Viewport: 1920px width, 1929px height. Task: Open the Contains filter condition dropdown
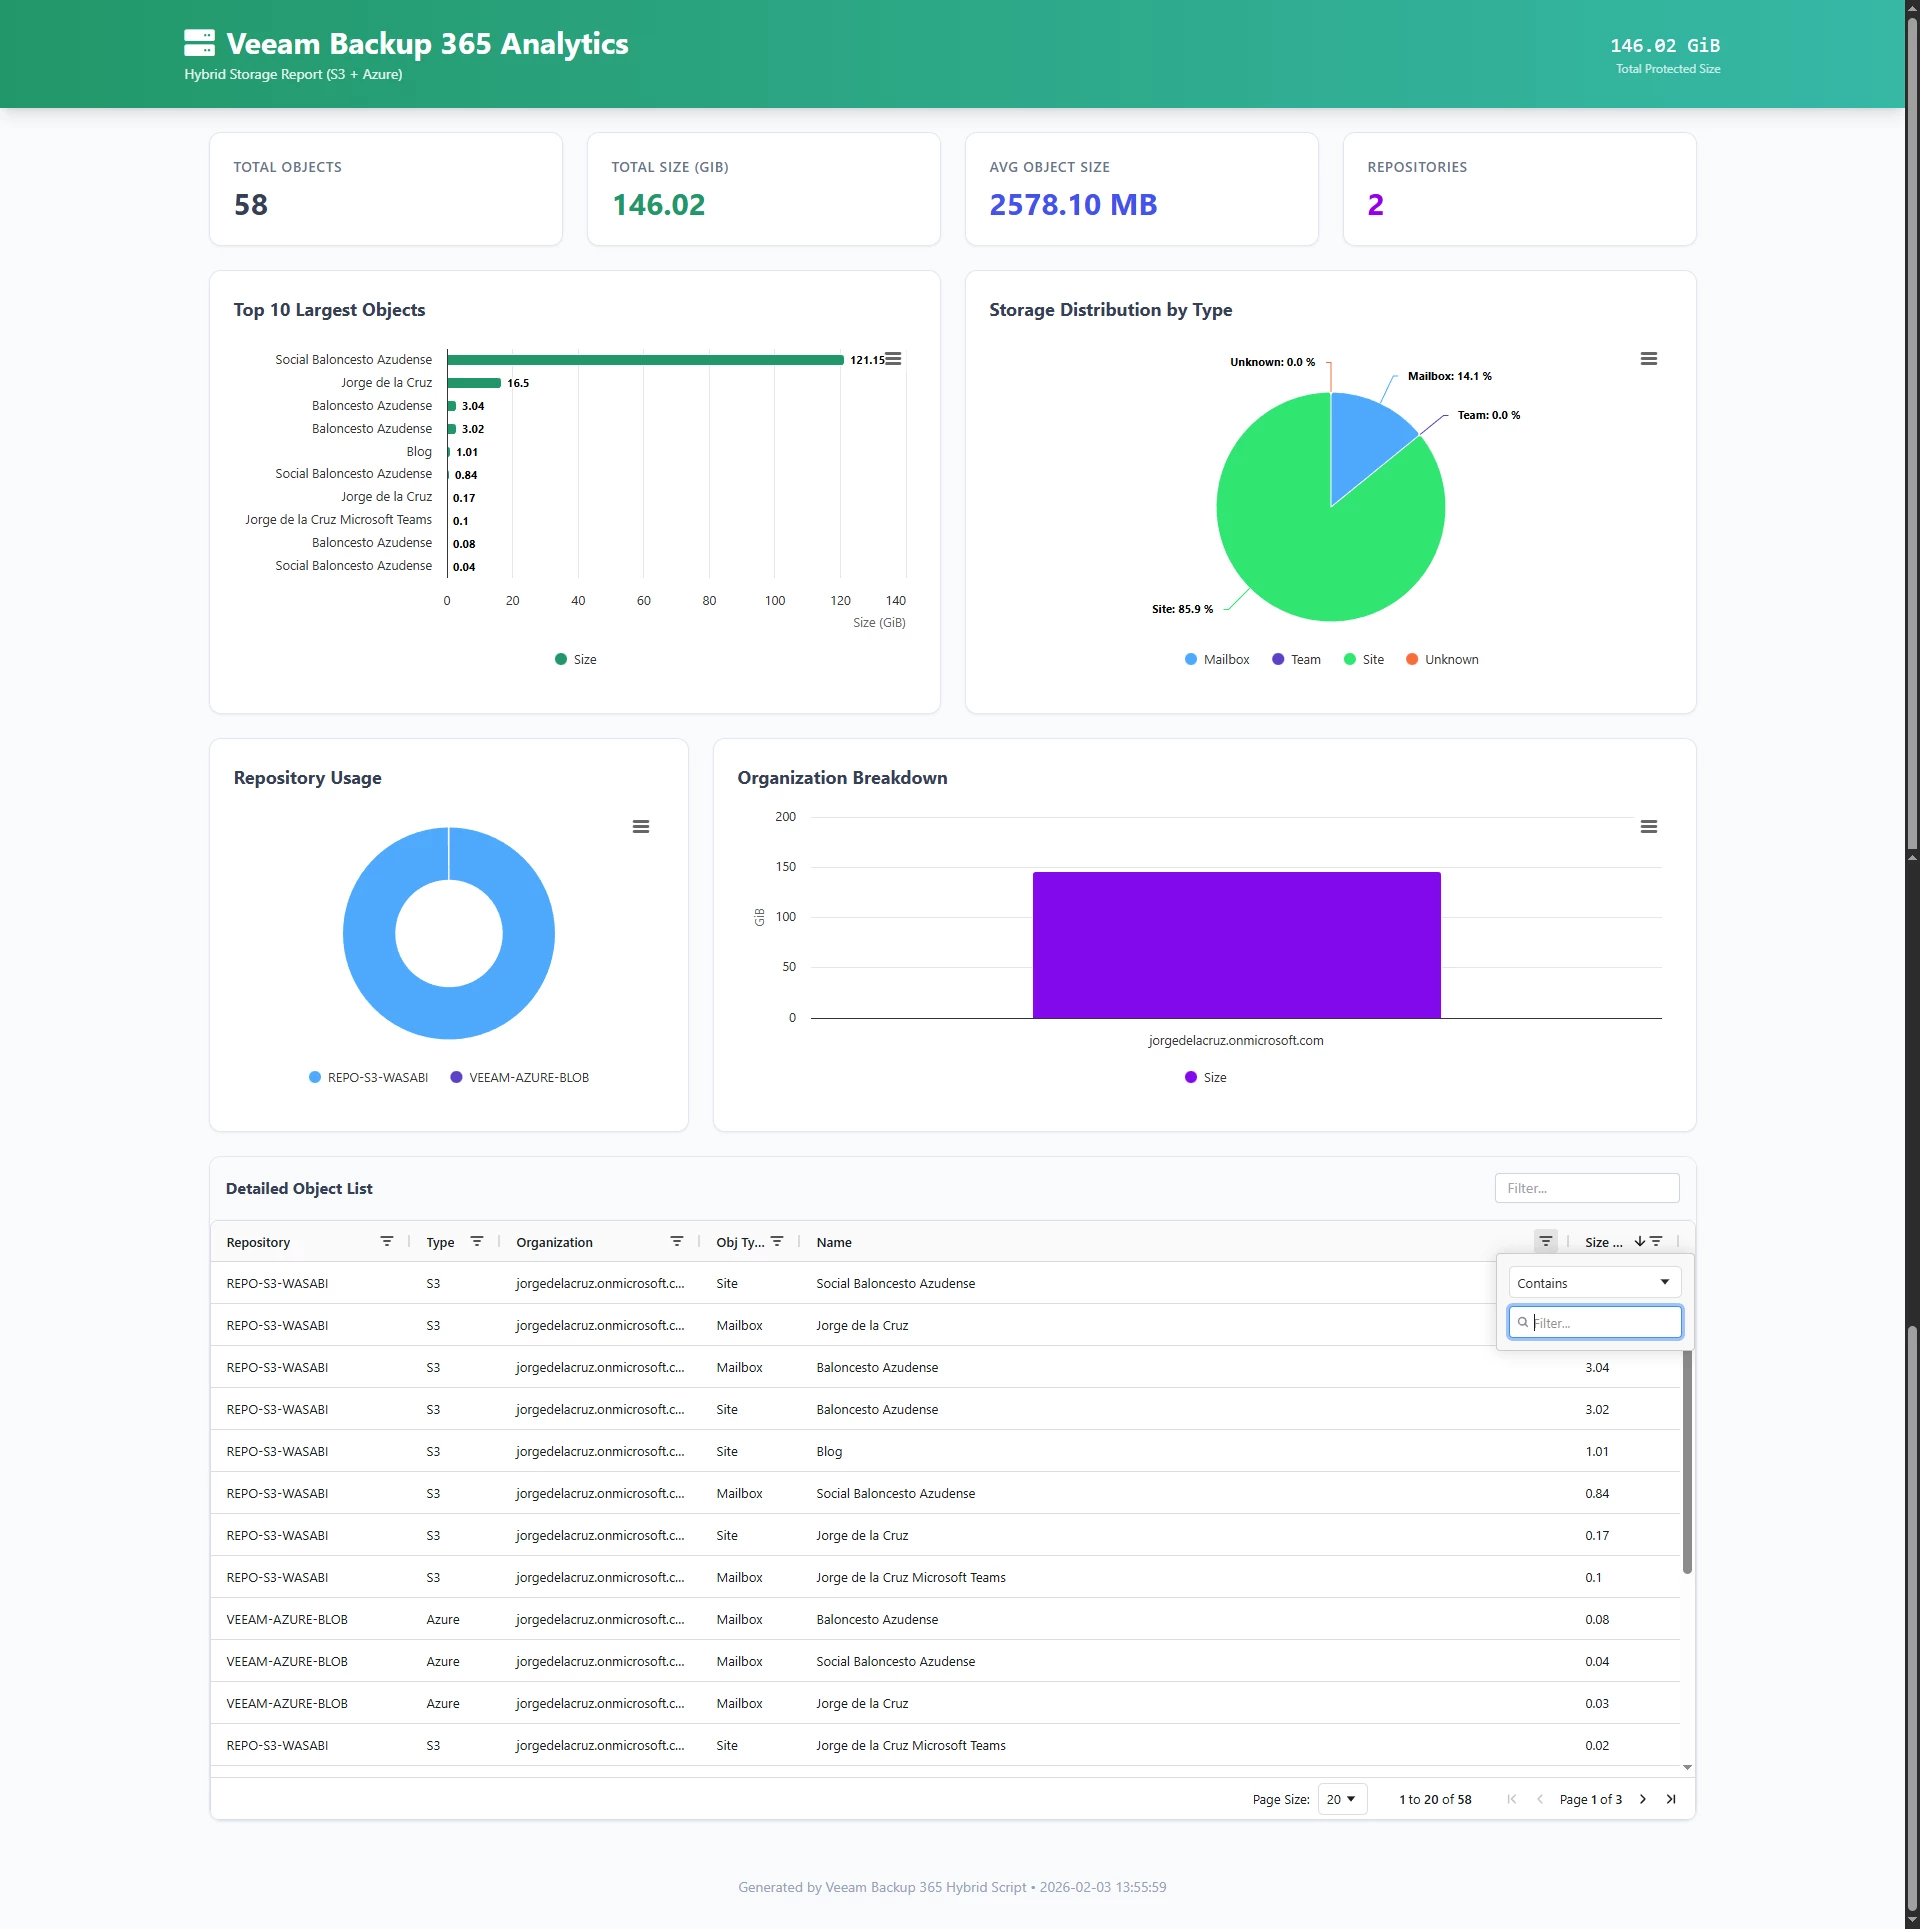[x=1594, y=1283]
